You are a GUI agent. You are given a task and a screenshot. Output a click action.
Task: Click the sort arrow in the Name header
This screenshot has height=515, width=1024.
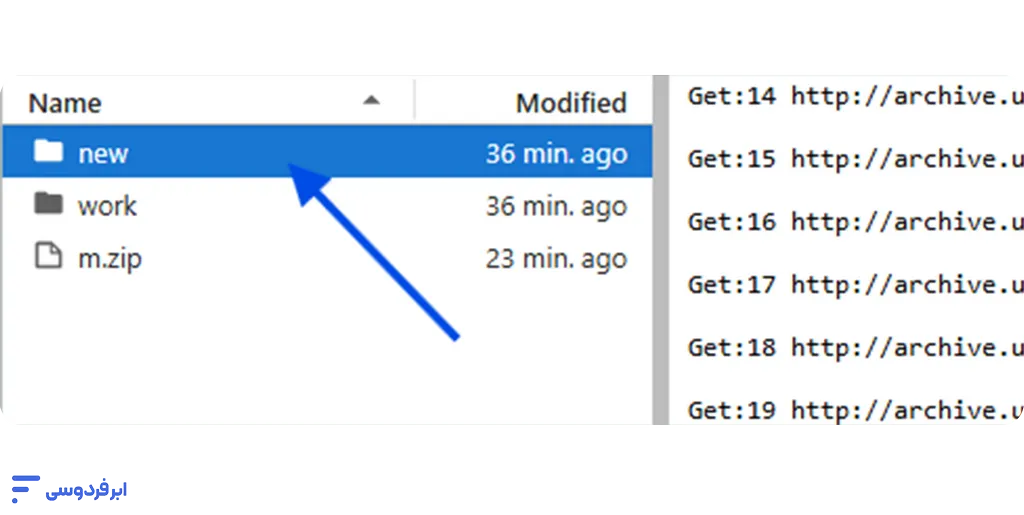(x=372, y=101)
